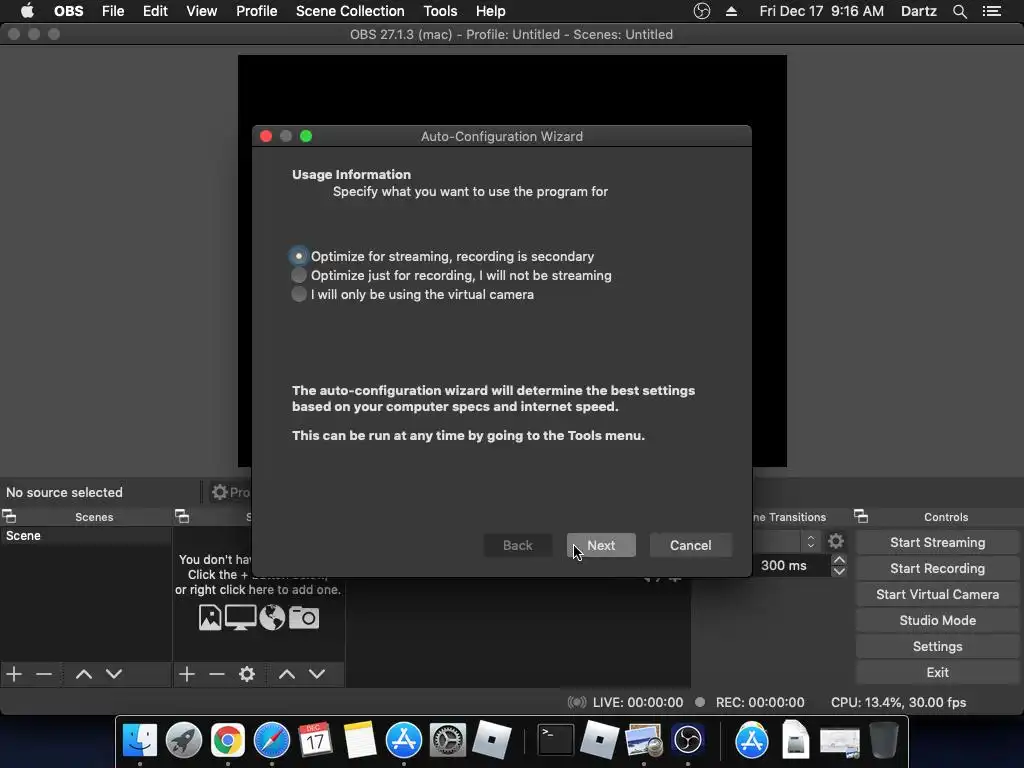This screenshot has height=768, width=1024.
Task: Remove selected scene with minus icon
Action: pos(44,674)
